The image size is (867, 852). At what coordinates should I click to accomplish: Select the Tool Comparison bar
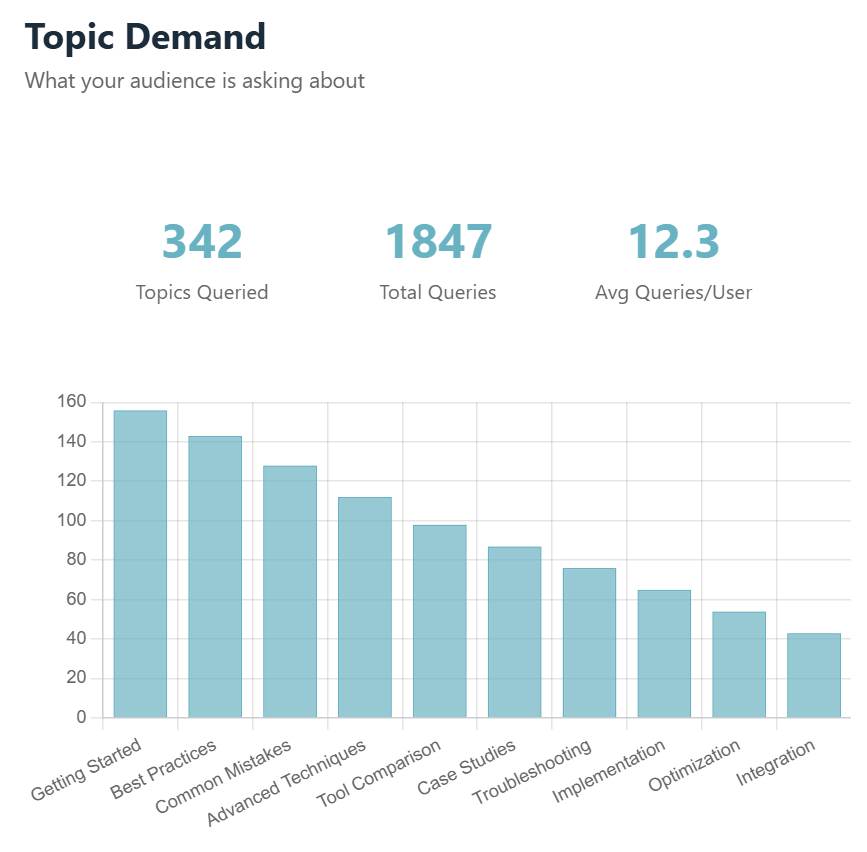[x=439, y=620]
